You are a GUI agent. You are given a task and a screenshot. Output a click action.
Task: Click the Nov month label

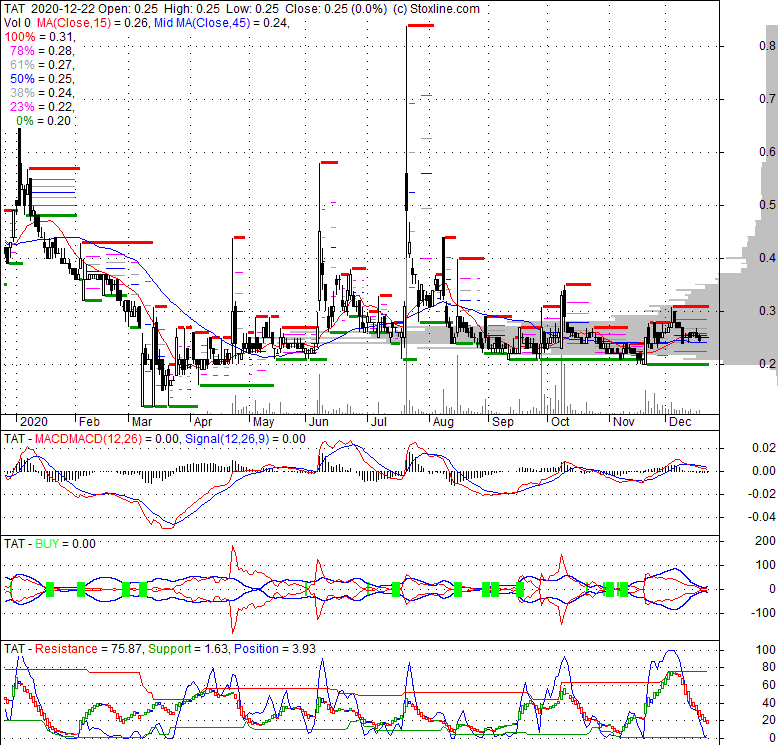(x=624, y=422)
